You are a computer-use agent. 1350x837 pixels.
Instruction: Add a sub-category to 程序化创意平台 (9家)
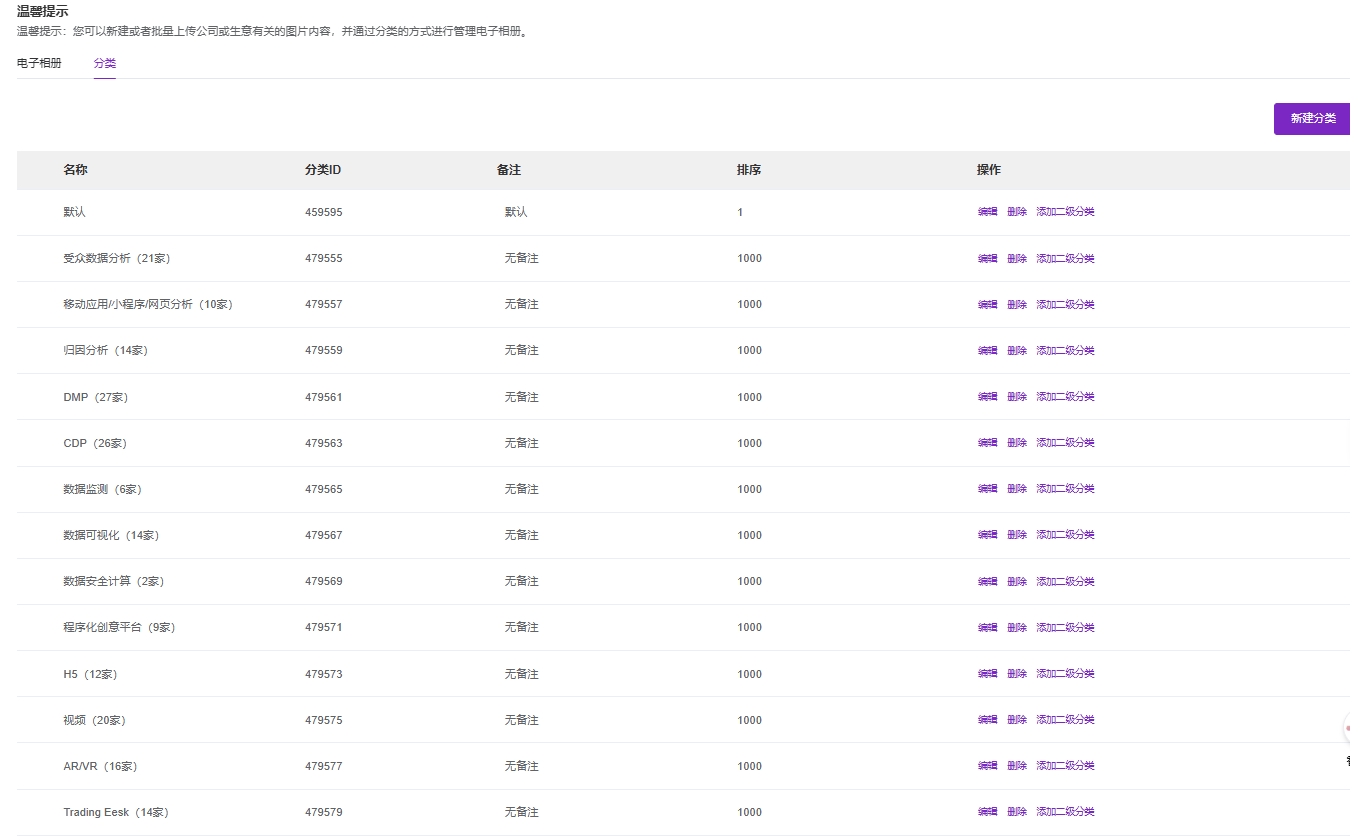[x=1065, y=628]
